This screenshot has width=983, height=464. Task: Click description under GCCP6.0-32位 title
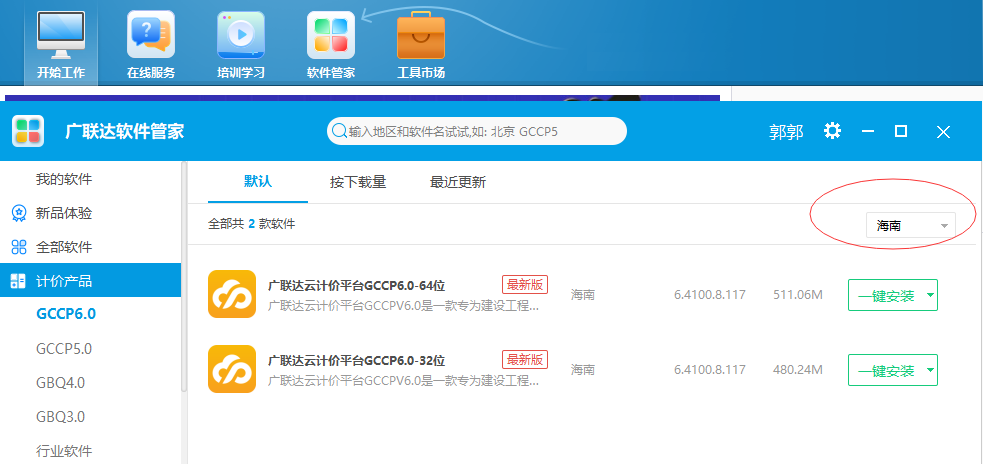[x=404, y=381]
